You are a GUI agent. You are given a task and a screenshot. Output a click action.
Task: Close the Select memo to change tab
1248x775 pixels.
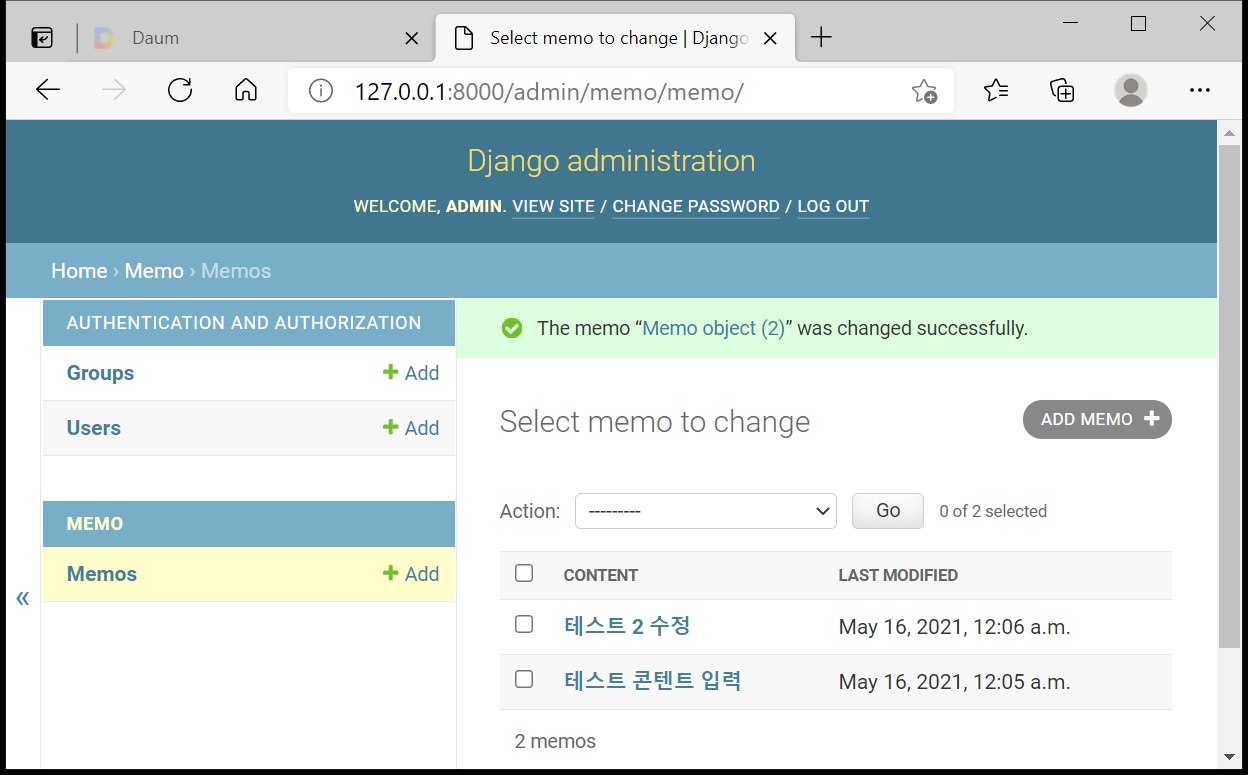pyautogui.click(x=771, y=38)
